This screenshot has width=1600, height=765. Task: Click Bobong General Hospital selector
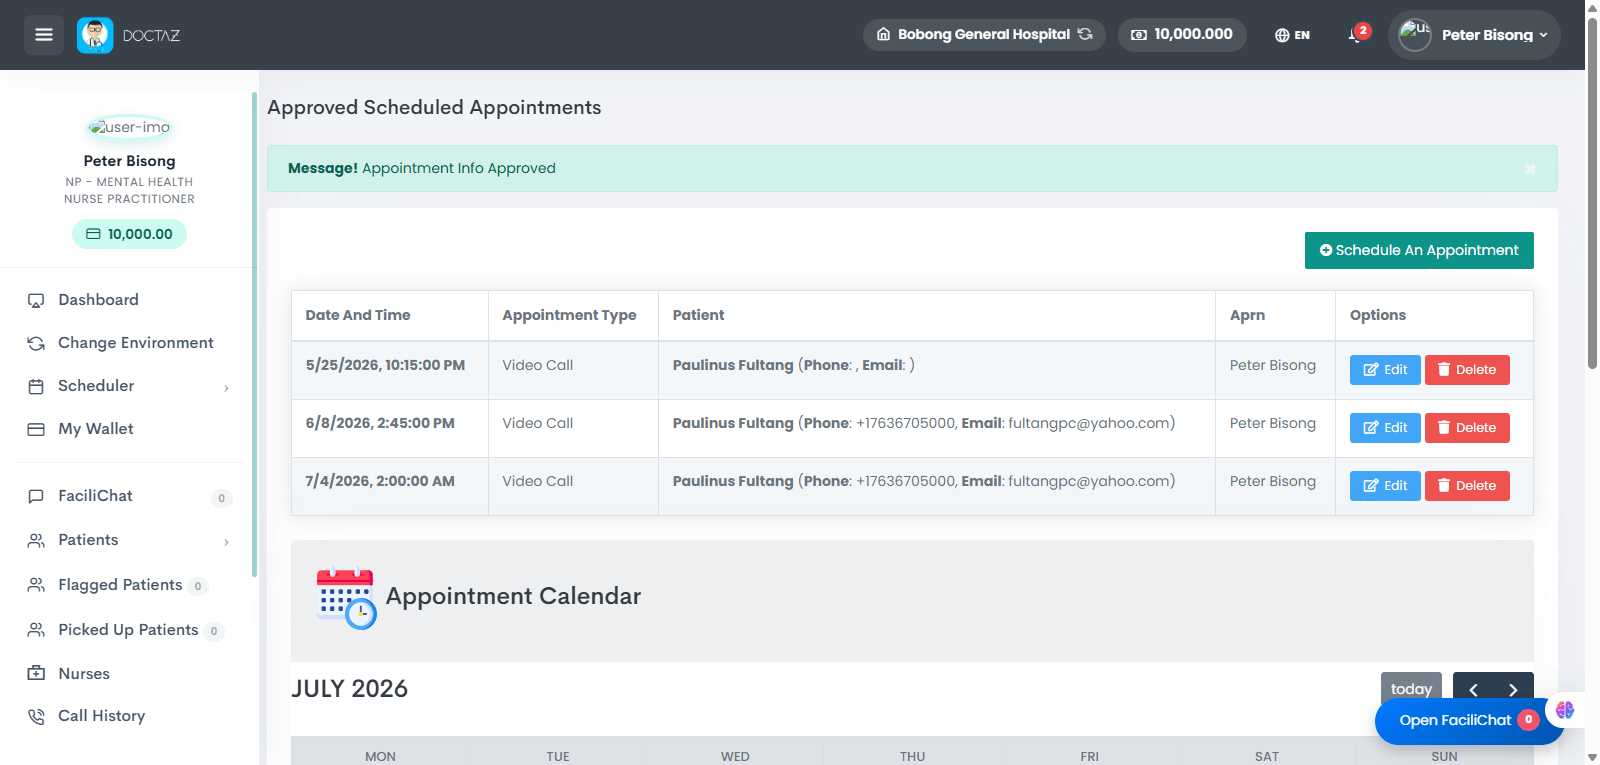click(x=984, y=34)
